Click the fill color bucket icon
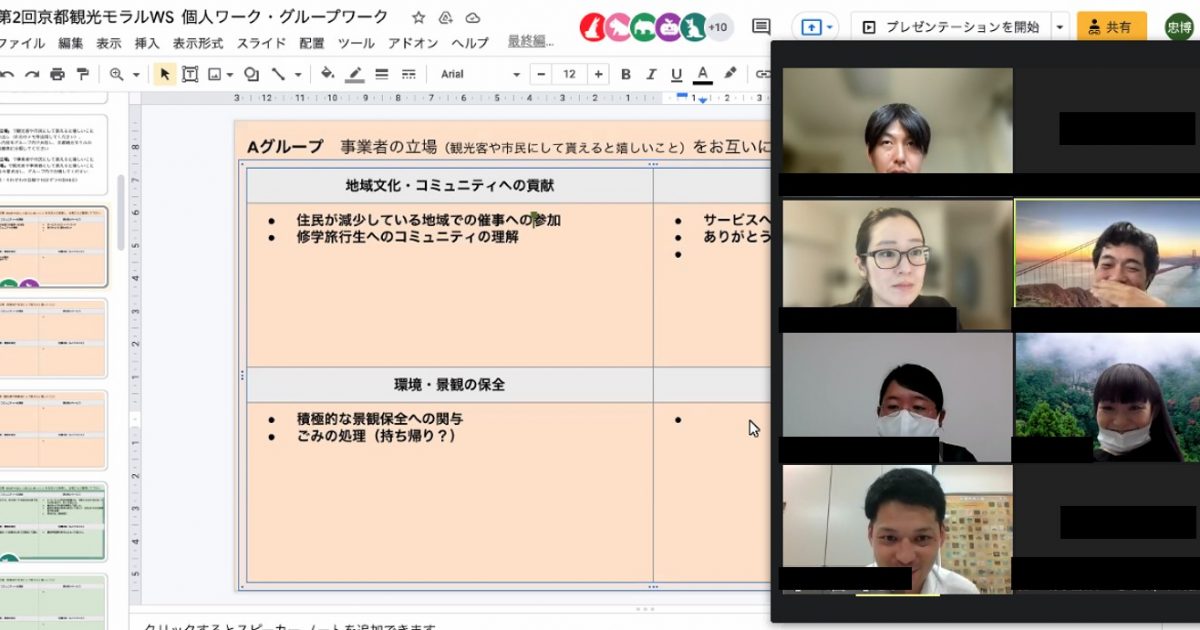The image size is (1200, 630). pos(327,74)
